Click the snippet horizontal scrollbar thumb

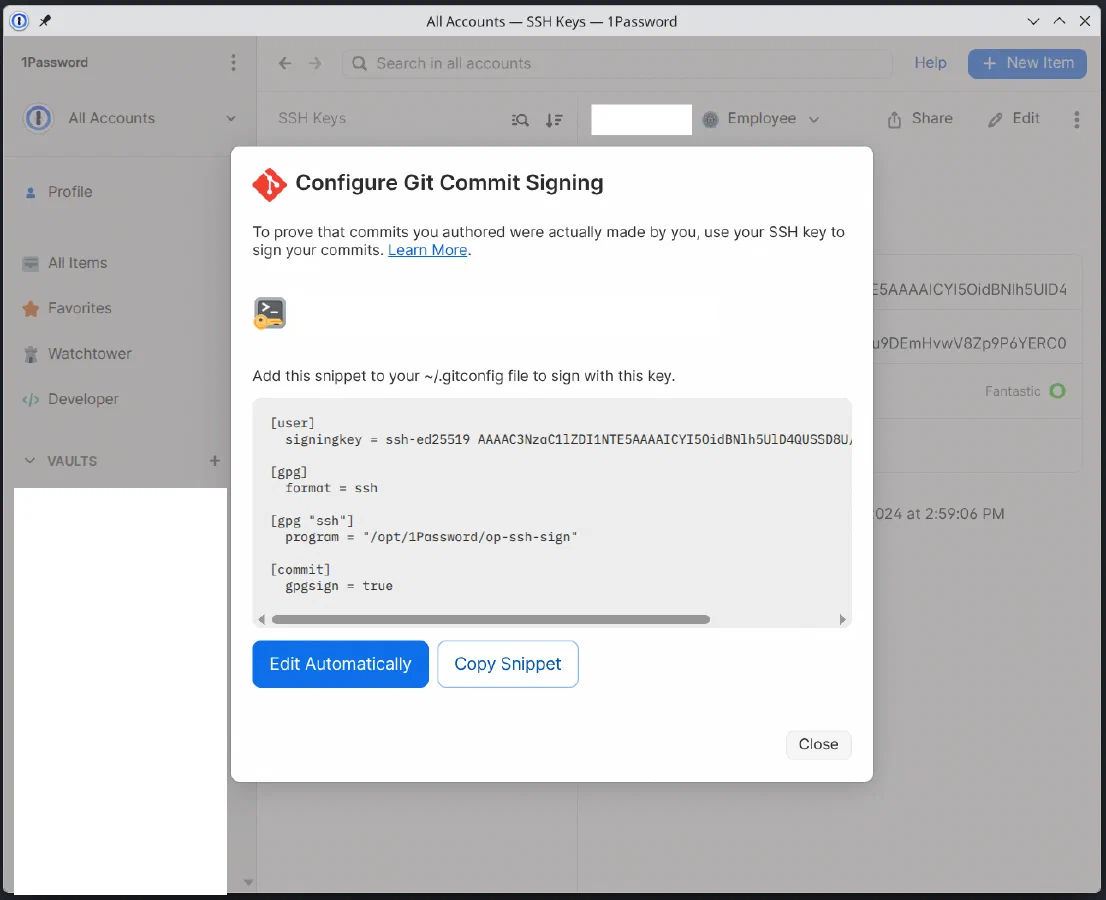click(491, 619)
